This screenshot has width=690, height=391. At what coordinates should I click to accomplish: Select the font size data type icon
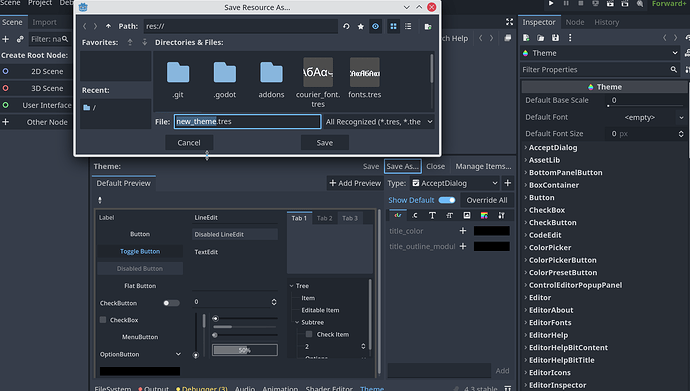449,215
